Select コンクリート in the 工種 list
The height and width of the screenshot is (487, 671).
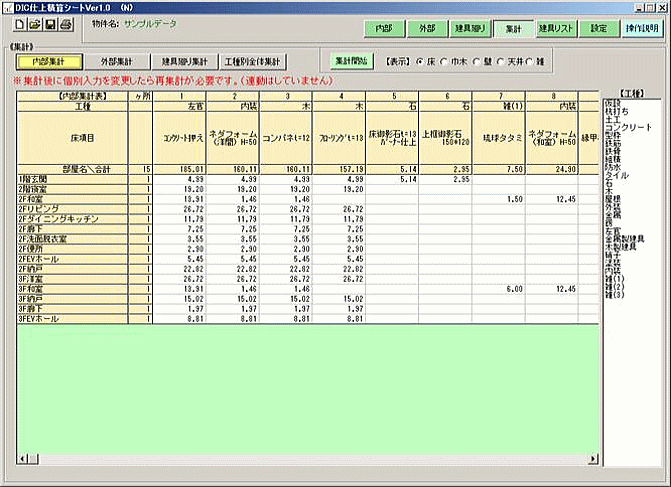(629, 128)
